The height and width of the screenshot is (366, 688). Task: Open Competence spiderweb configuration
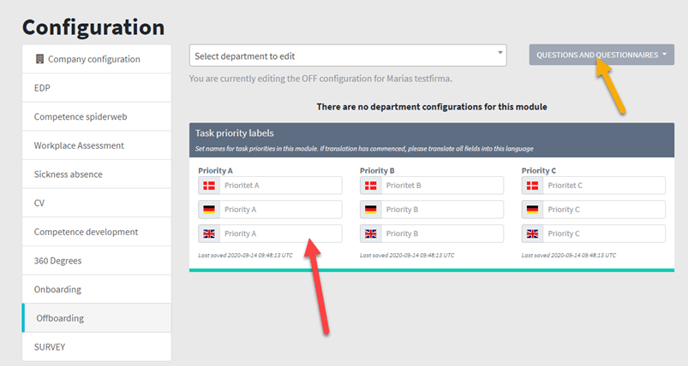coord(97,117)
